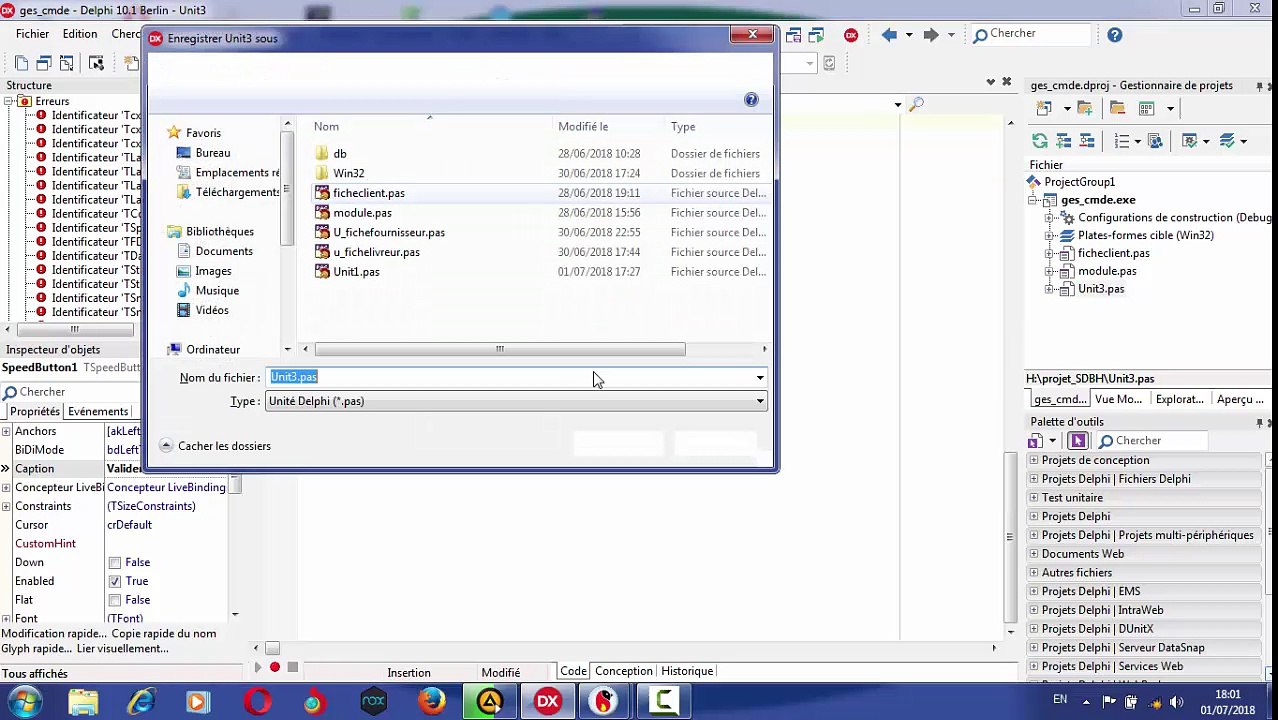Click Cacher les dossiers button
The height and width of the screenshot is (720, 1278).
pos(215,446)
